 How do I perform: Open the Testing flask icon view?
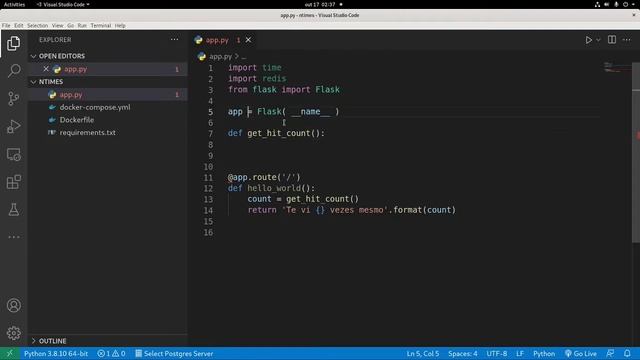[x=13, y=210]
